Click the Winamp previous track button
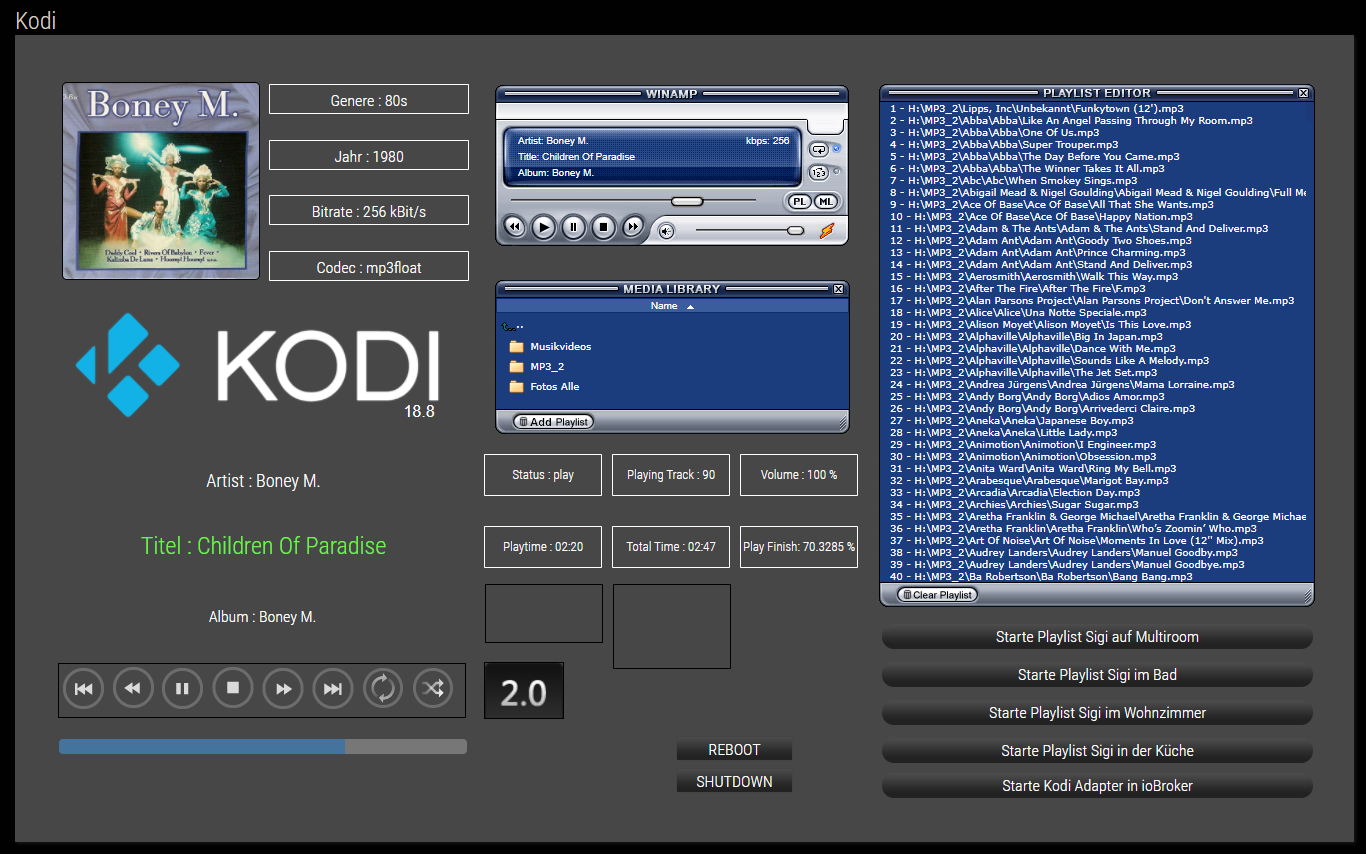 click(x=514, y=228)
